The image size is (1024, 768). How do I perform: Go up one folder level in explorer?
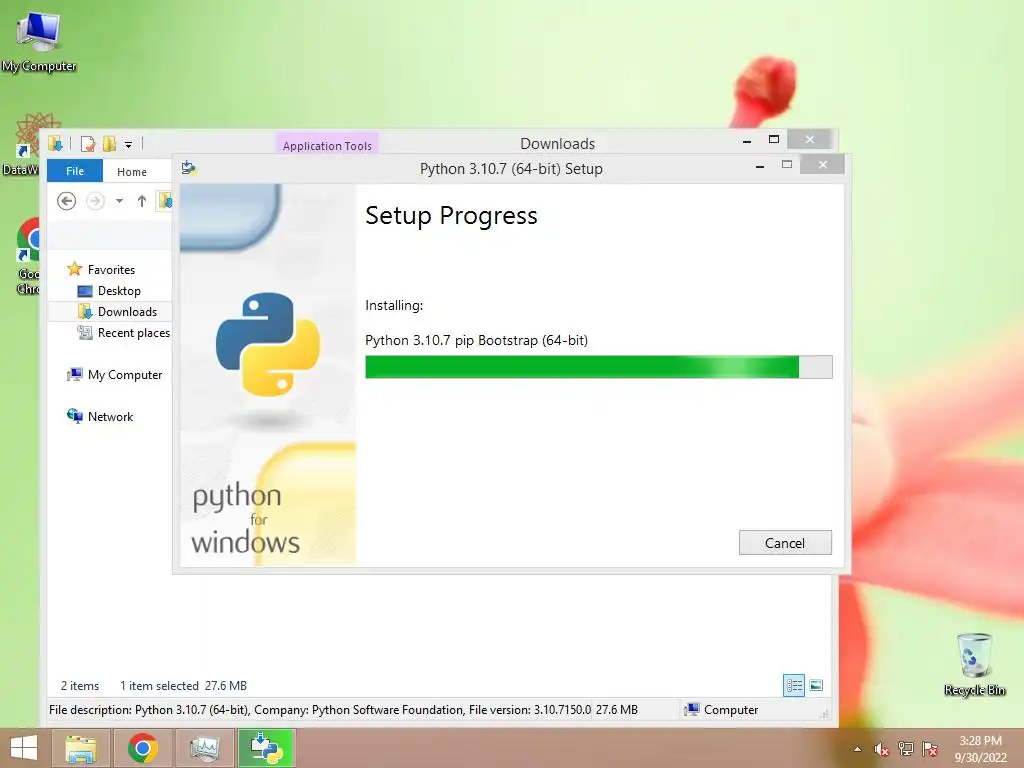coord(142,201)
